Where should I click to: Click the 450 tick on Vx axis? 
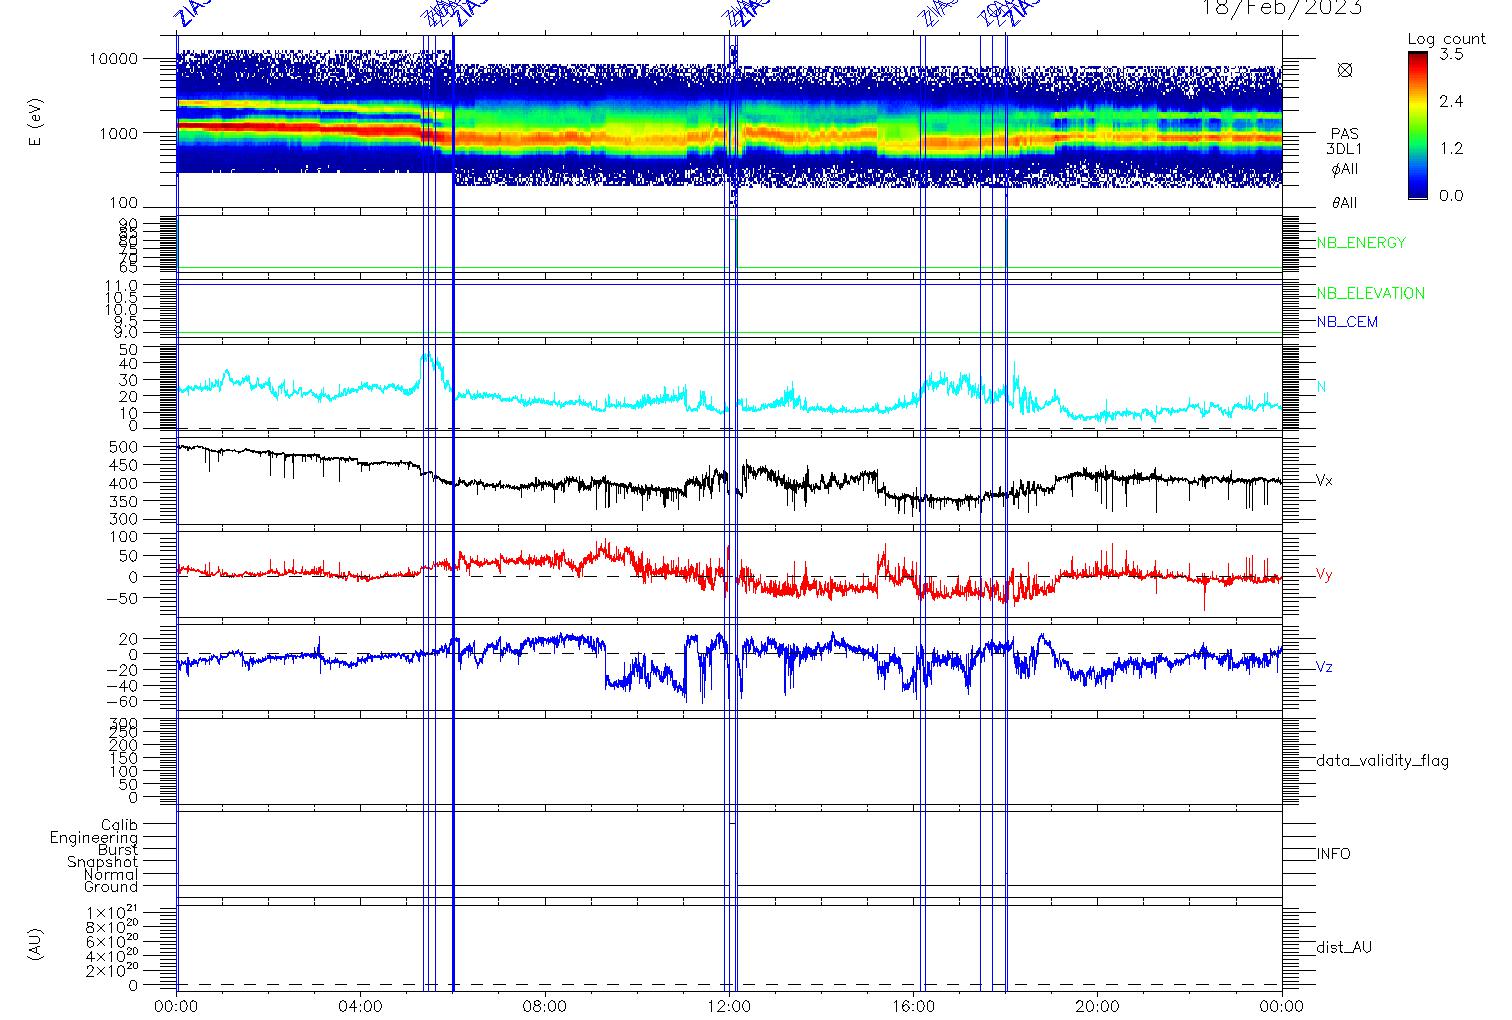[124, 465]
